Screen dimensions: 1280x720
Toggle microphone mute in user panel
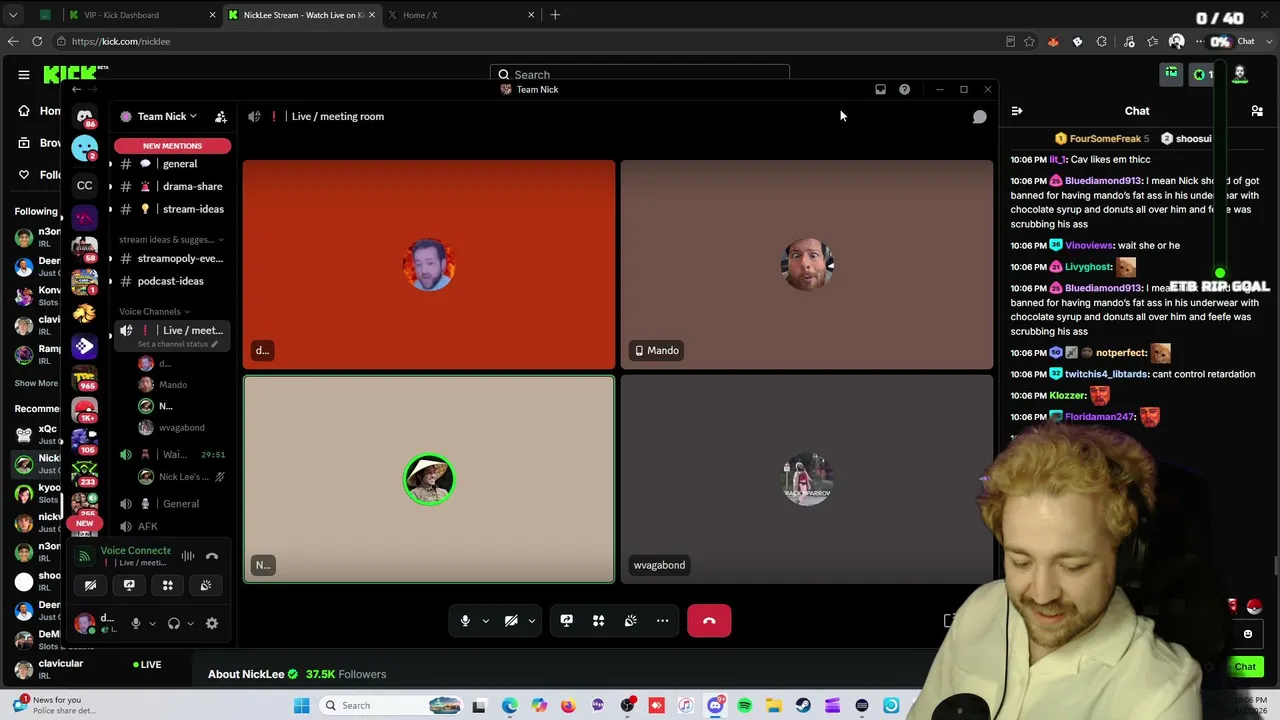pos(136,623)
